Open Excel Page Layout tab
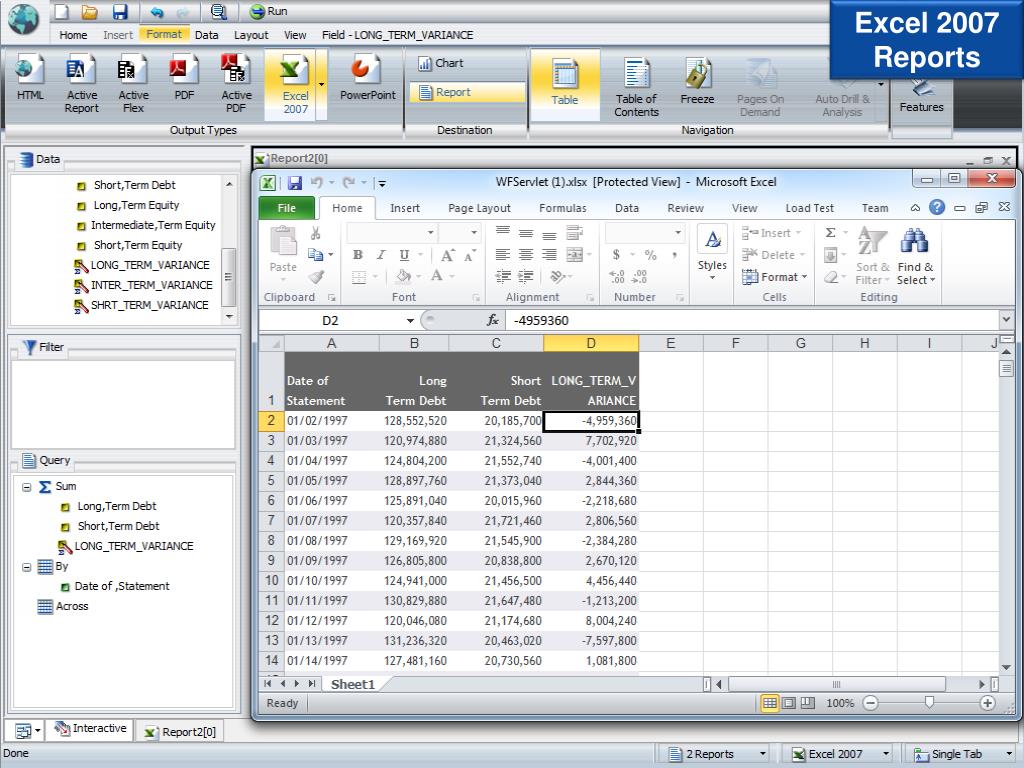Screen dimensions: 1024x768 (x=479, y=208)
